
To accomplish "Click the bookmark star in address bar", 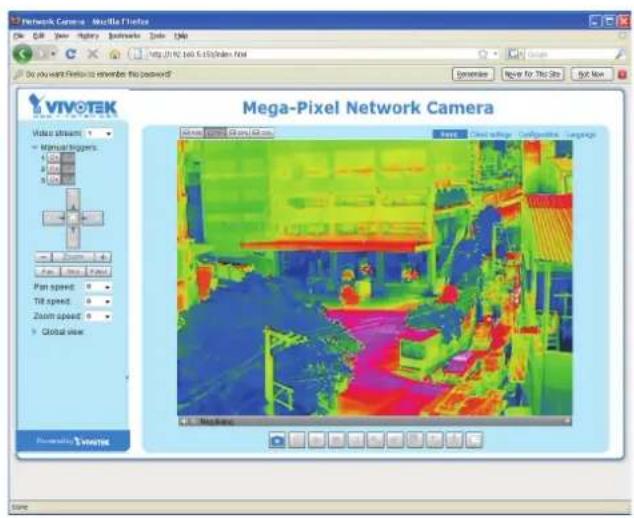I will 482,54.
